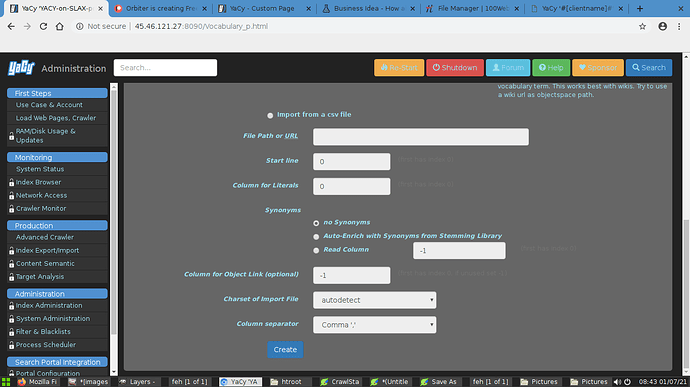
Task: Click the File Path or URL input field
Action: point(421,137)
